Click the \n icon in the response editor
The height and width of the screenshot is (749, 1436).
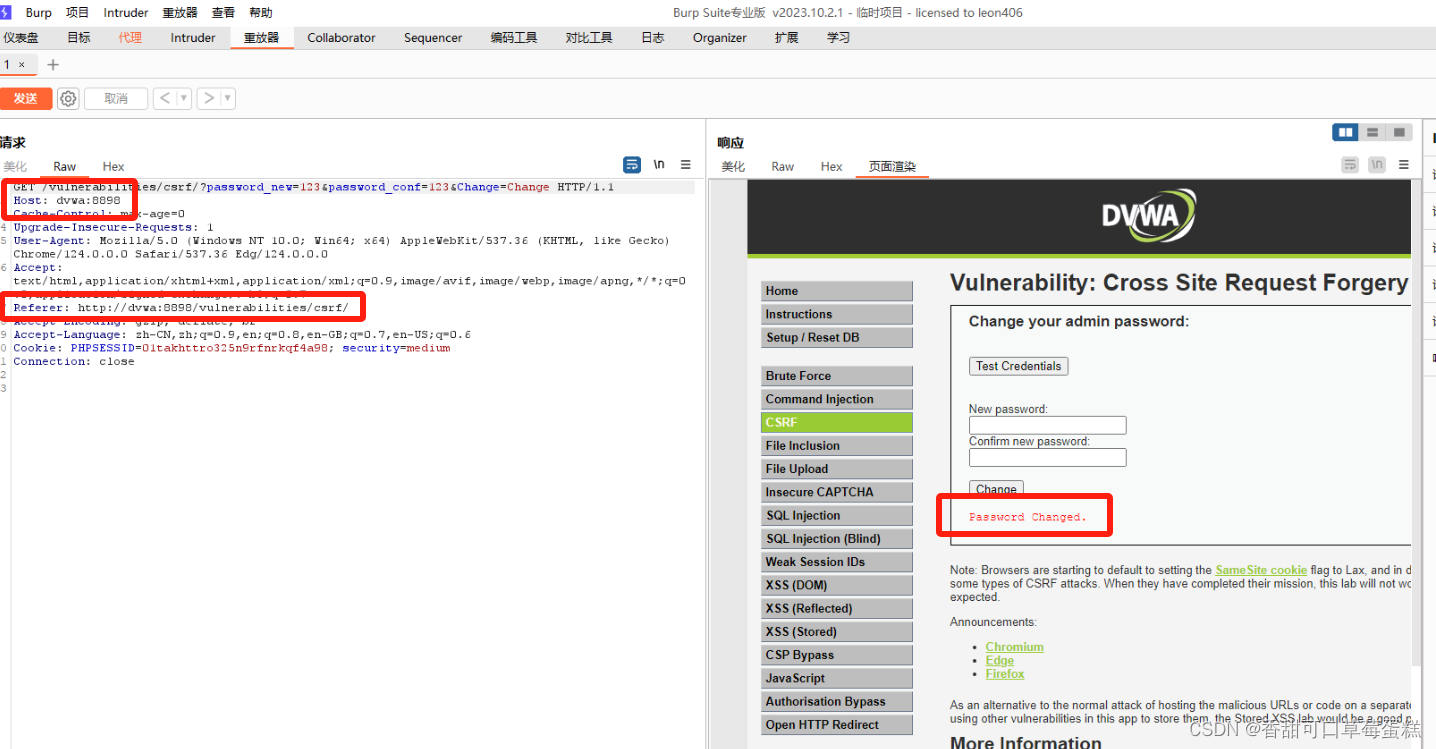(1376, 165)
